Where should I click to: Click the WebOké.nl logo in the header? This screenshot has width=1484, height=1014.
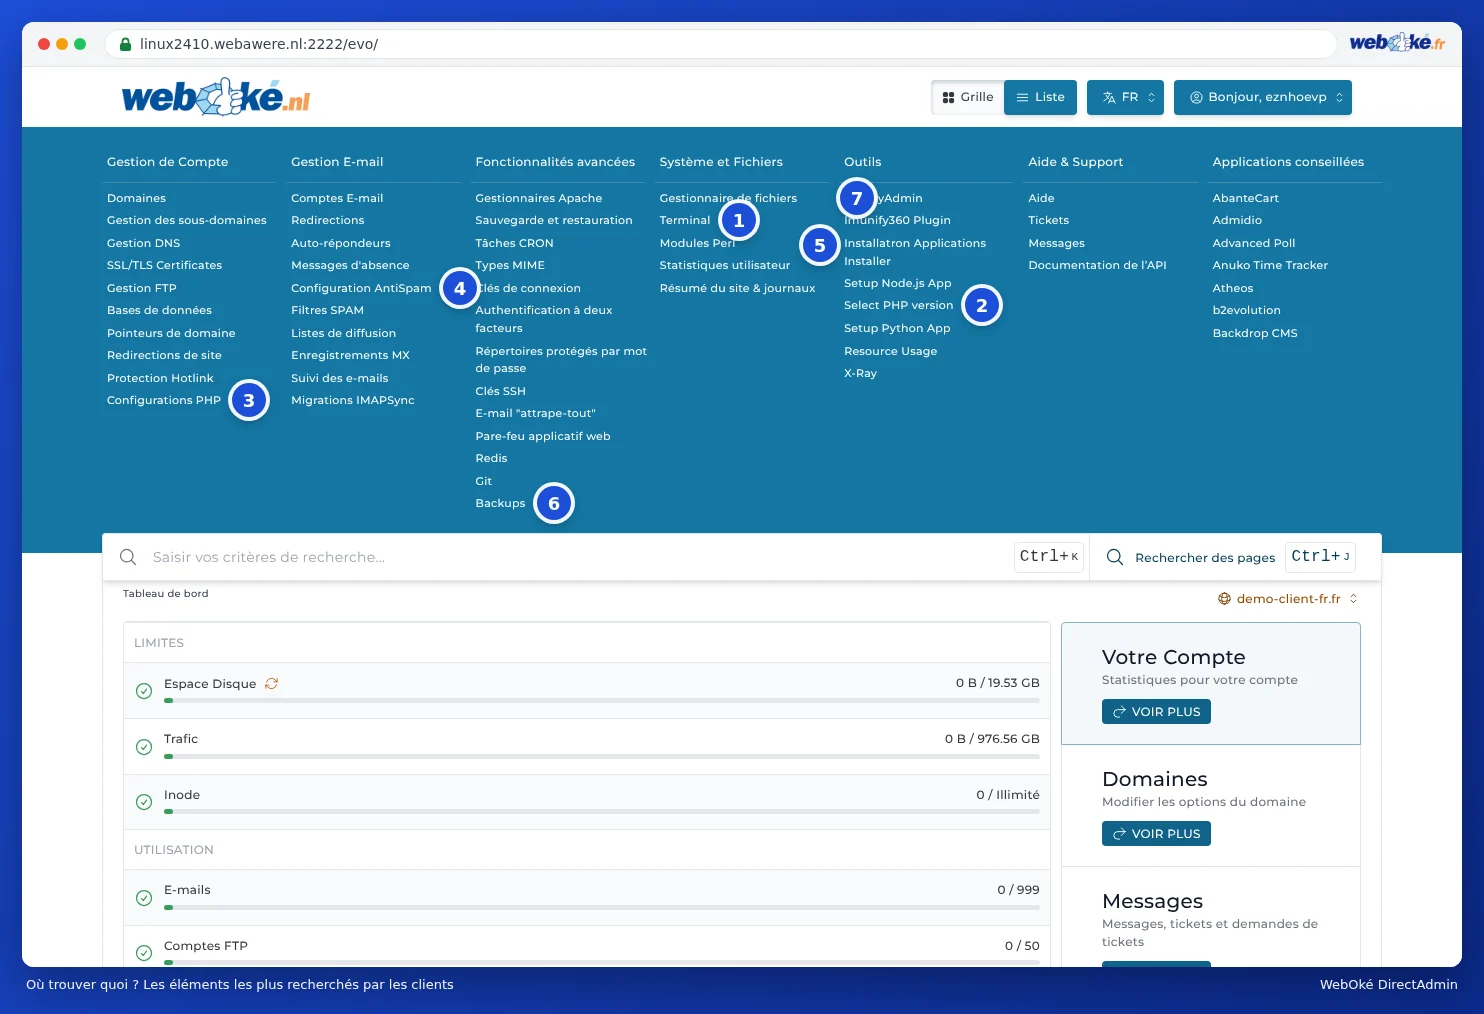pos(216,97)
